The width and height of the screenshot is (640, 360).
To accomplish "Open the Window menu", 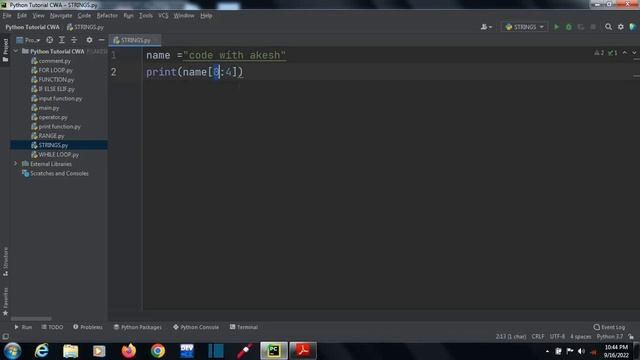I will coord(184,16).
